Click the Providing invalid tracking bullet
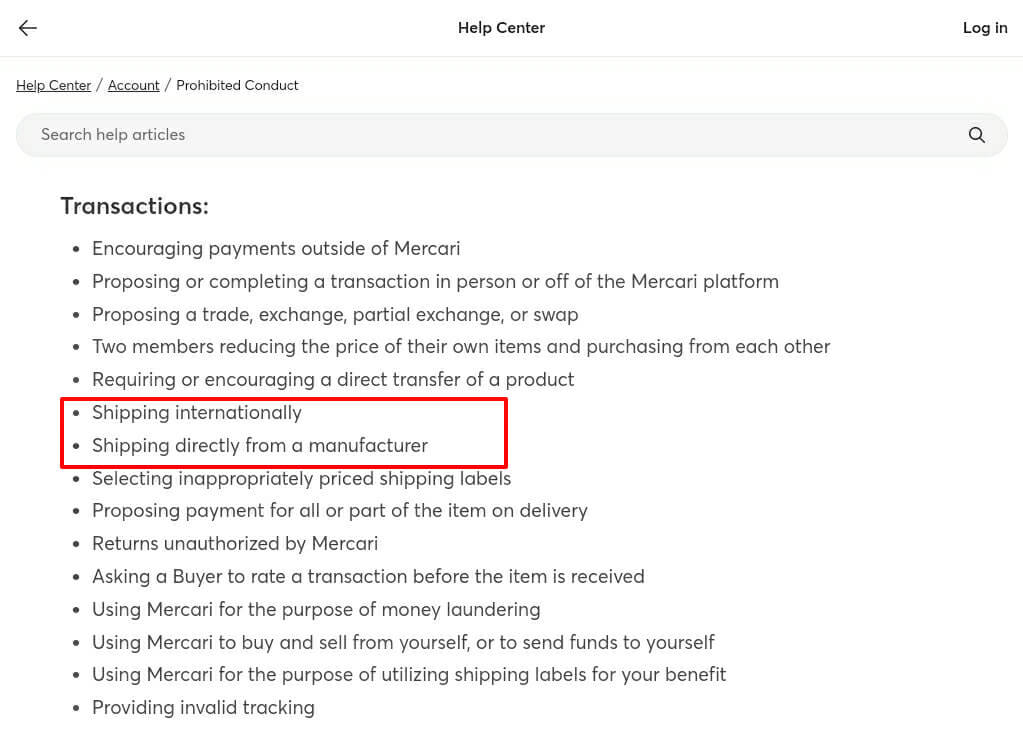The image size is (1023, 744). coord(203,707)
